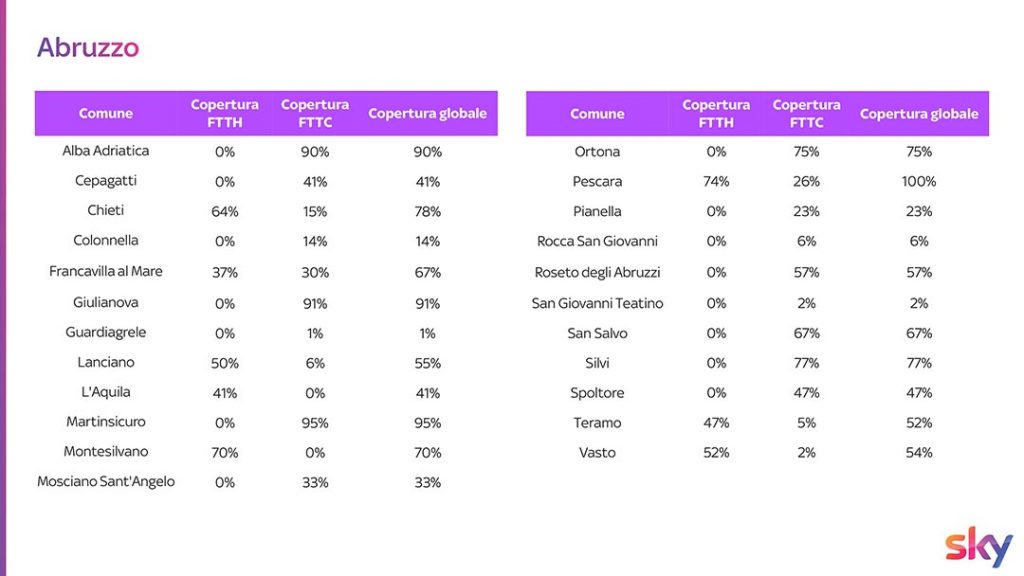Image resolution: width=1024 pixels, height=576 pixels.
Task: Select the left table's Comune header
Action: point(106,114)
